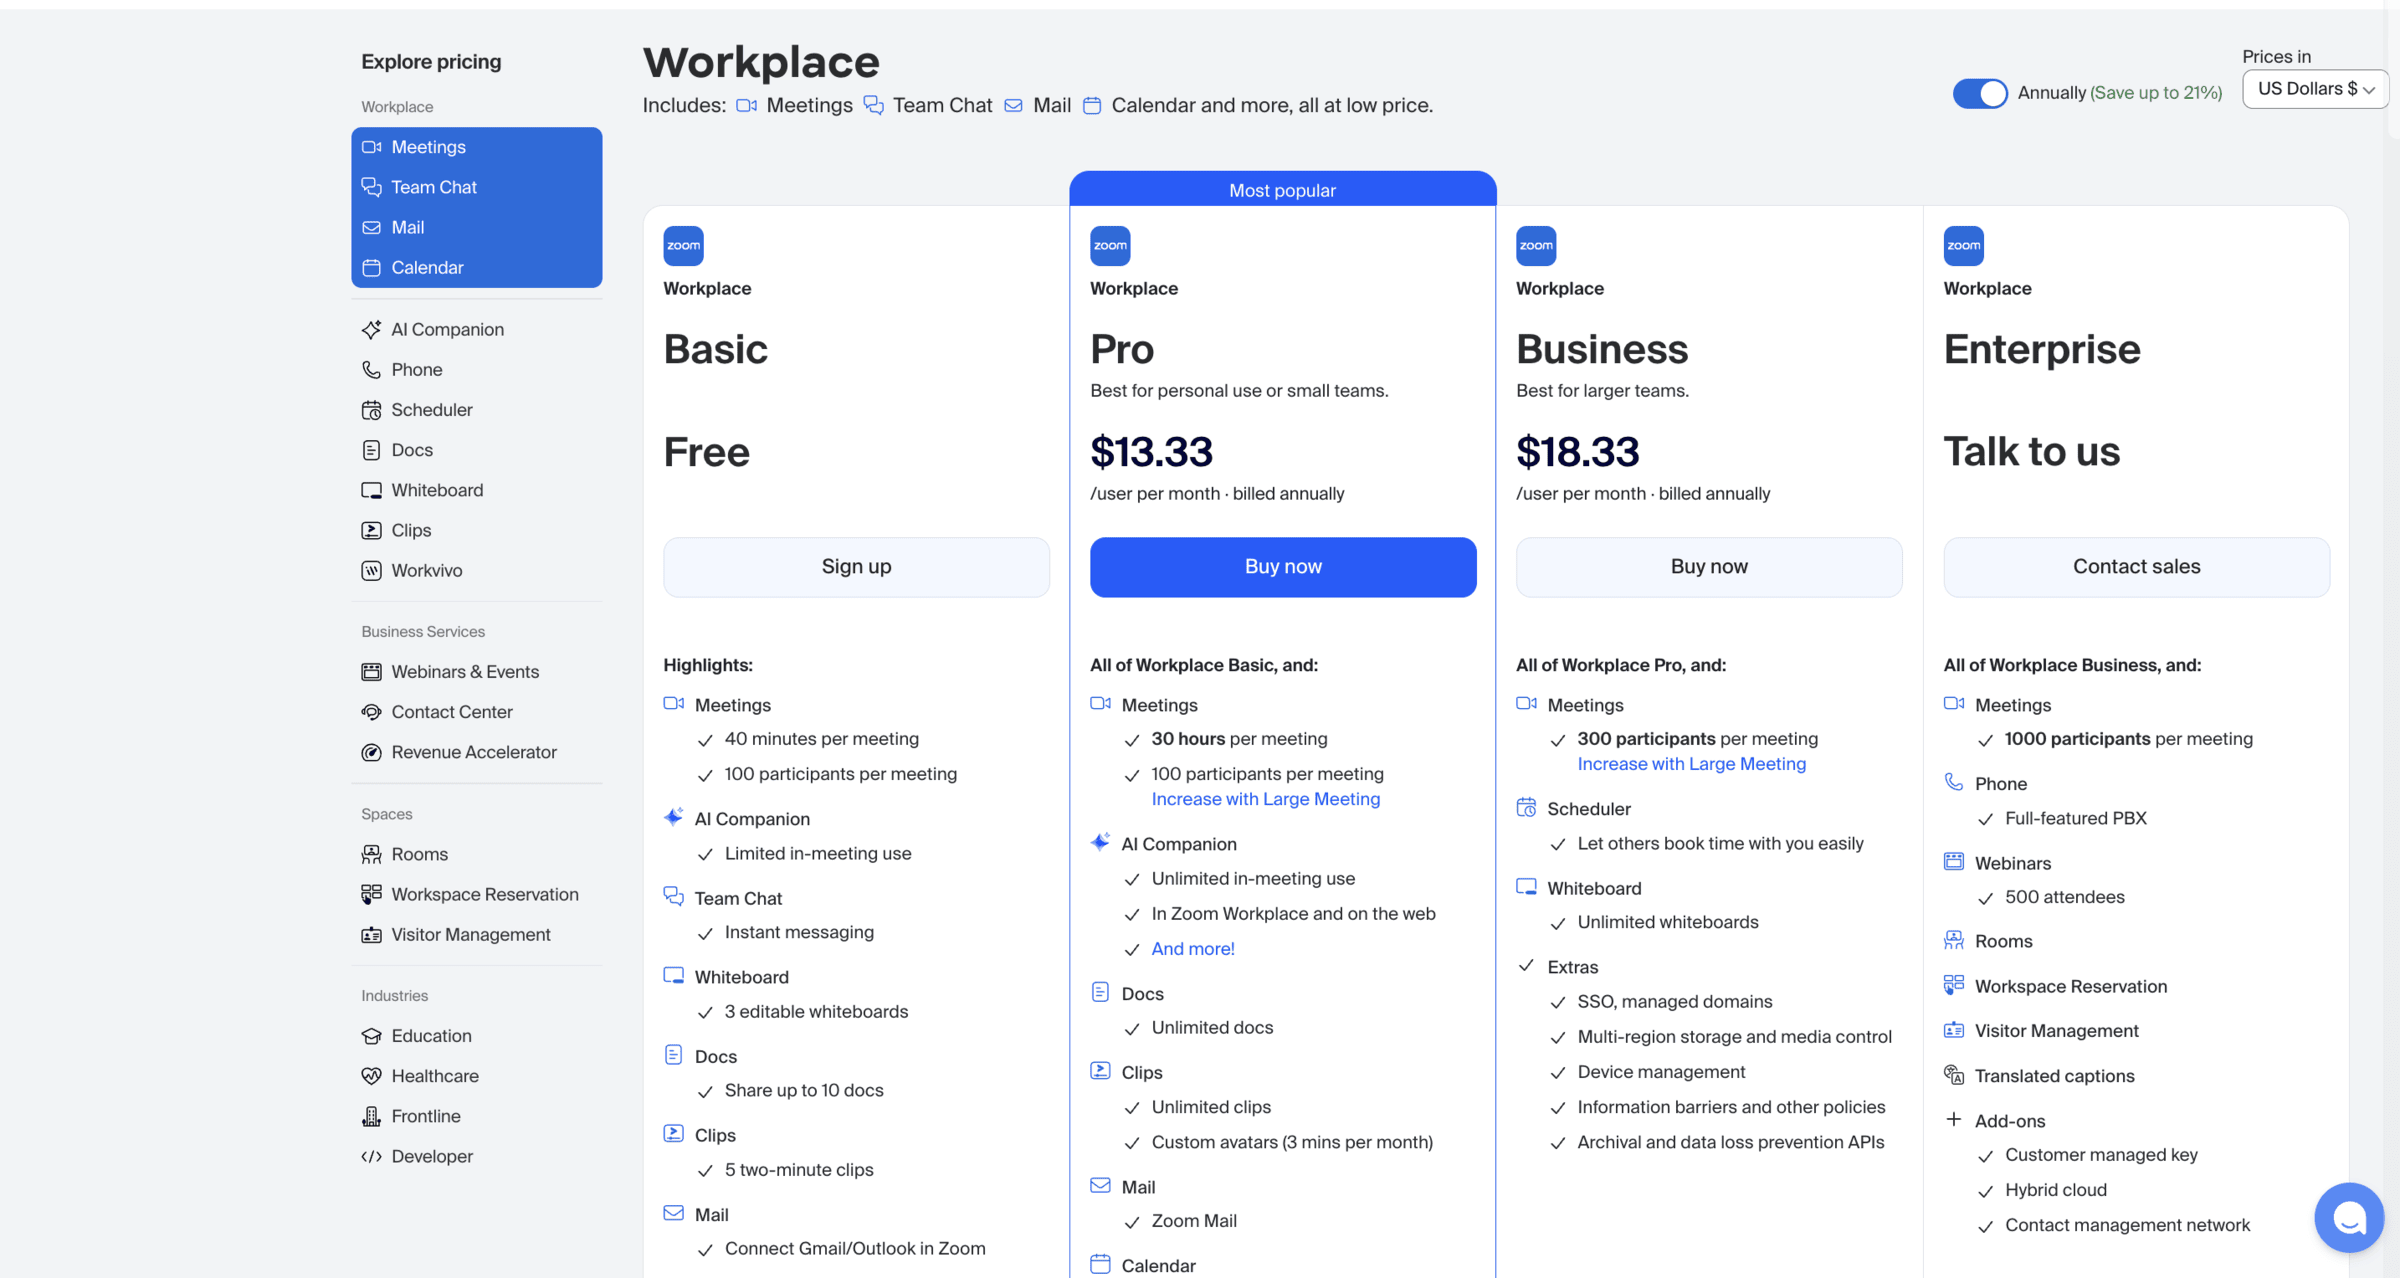Click Buy now on the Pro plan
Screen dimensions: 2400x1278
(x=1283, y=566)
